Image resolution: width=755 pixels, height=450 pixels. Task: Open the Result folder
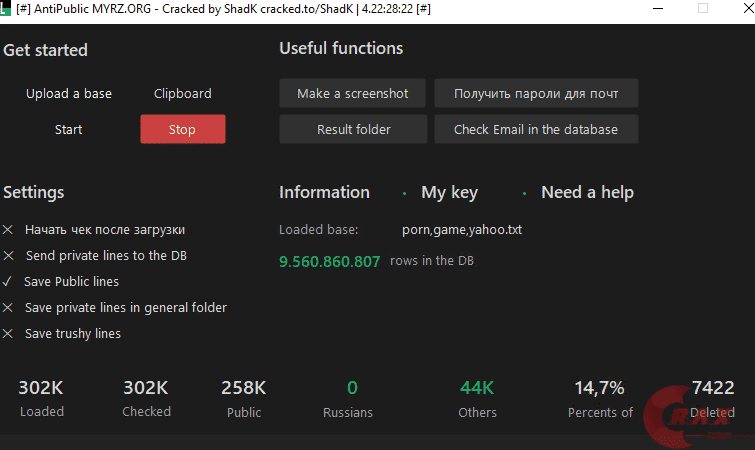(353, 130)
